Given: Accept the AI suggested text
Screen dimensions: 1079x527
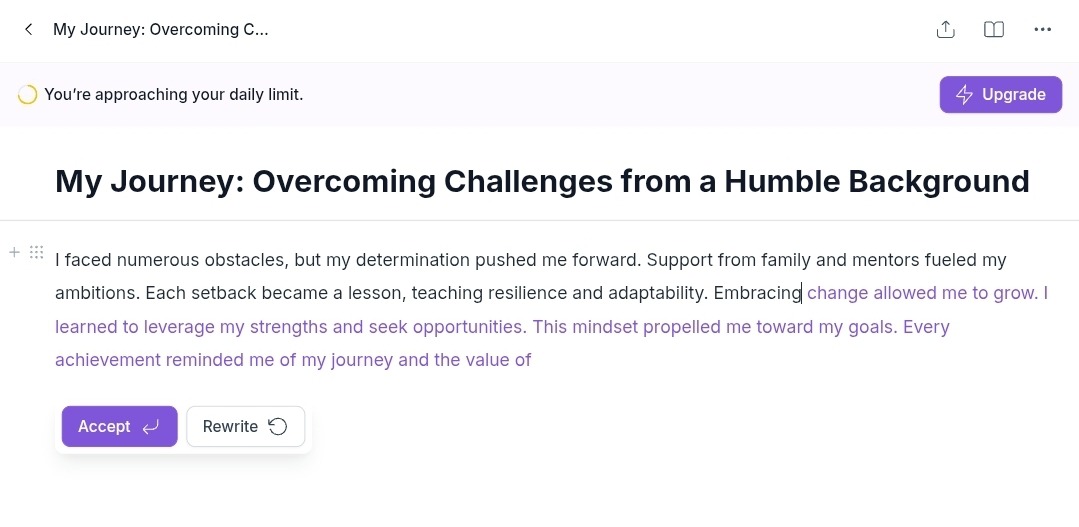Looking at the screenshot, I should (120, 427).
